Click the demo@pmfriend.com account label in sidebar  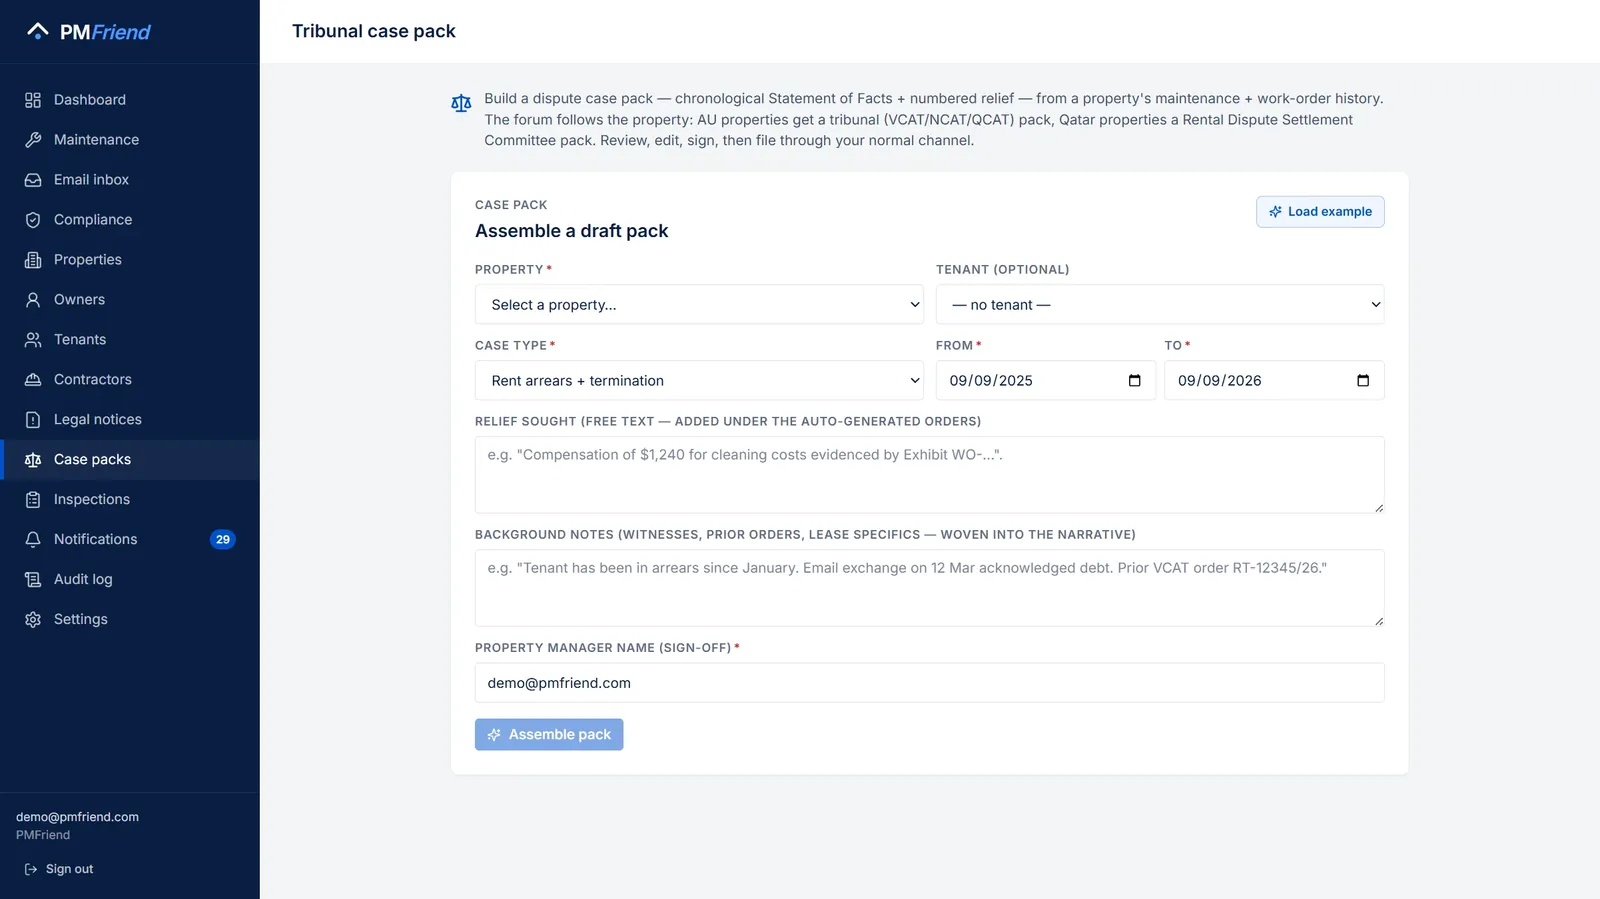coord(77,817)
